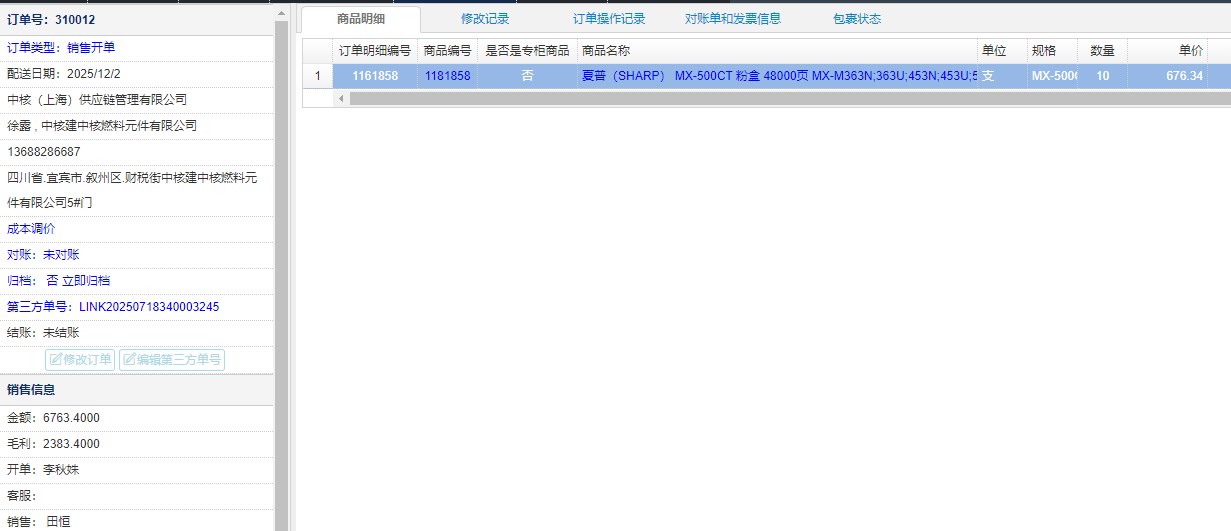1231x531 pixels.
Task: Switch to the 商品明细 tab
Action: (360, 18)
